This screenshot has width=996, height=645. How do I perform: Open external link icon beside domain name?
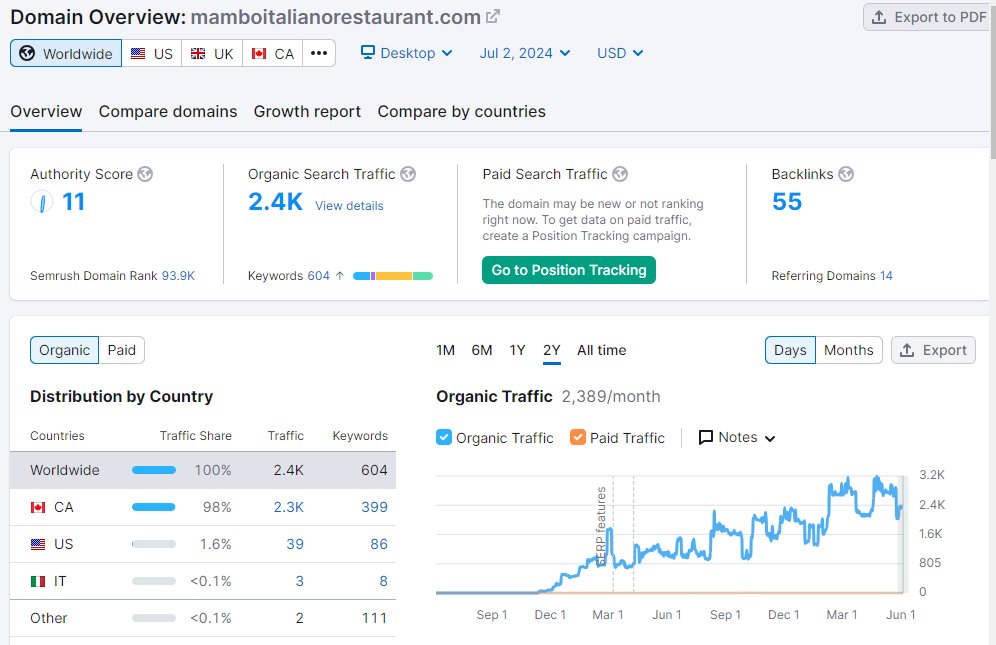point(493,17)
